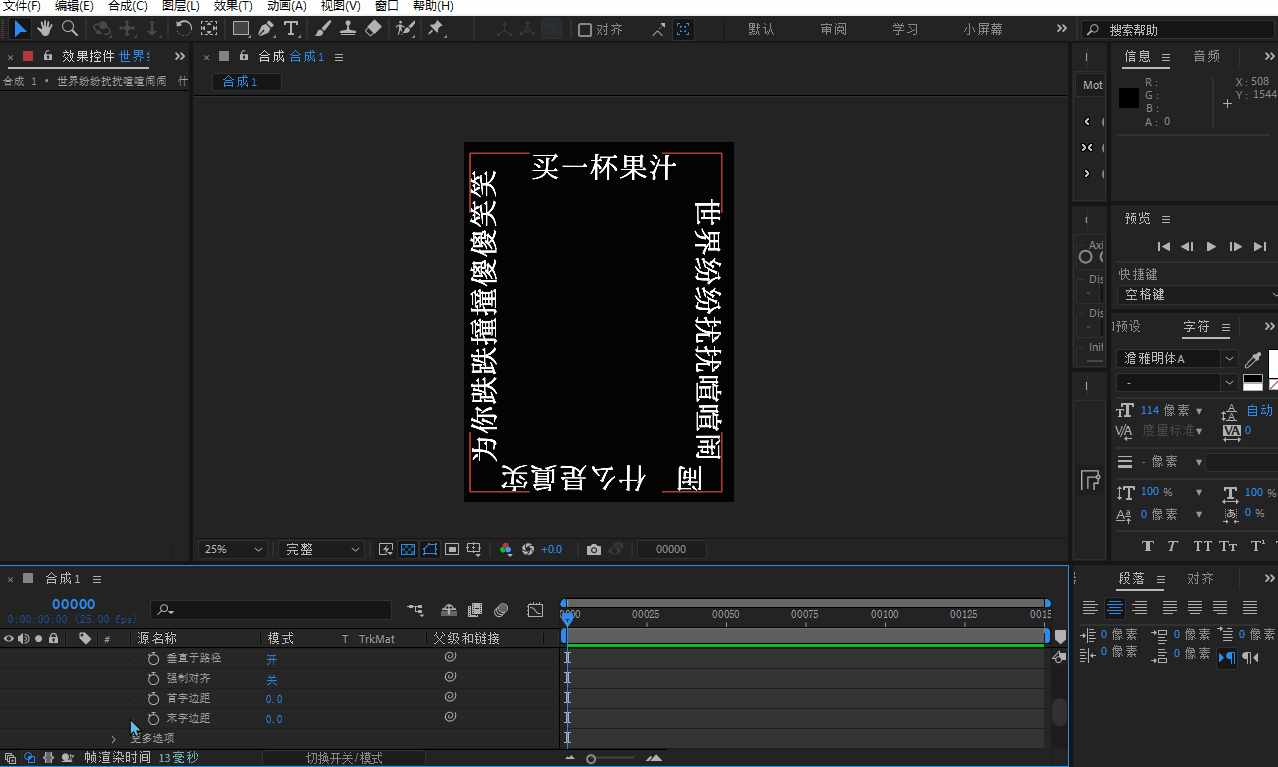Select the Hand tool in the toolbar
This screenshot has width=1278, height=767.
pos(44,28)
